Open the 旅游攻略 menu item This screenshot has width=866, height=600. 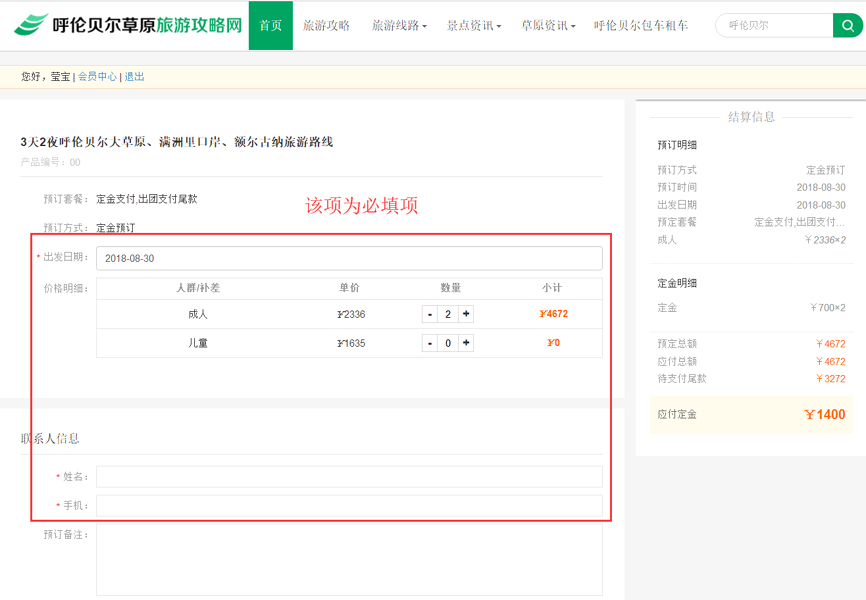coord(326,25)
